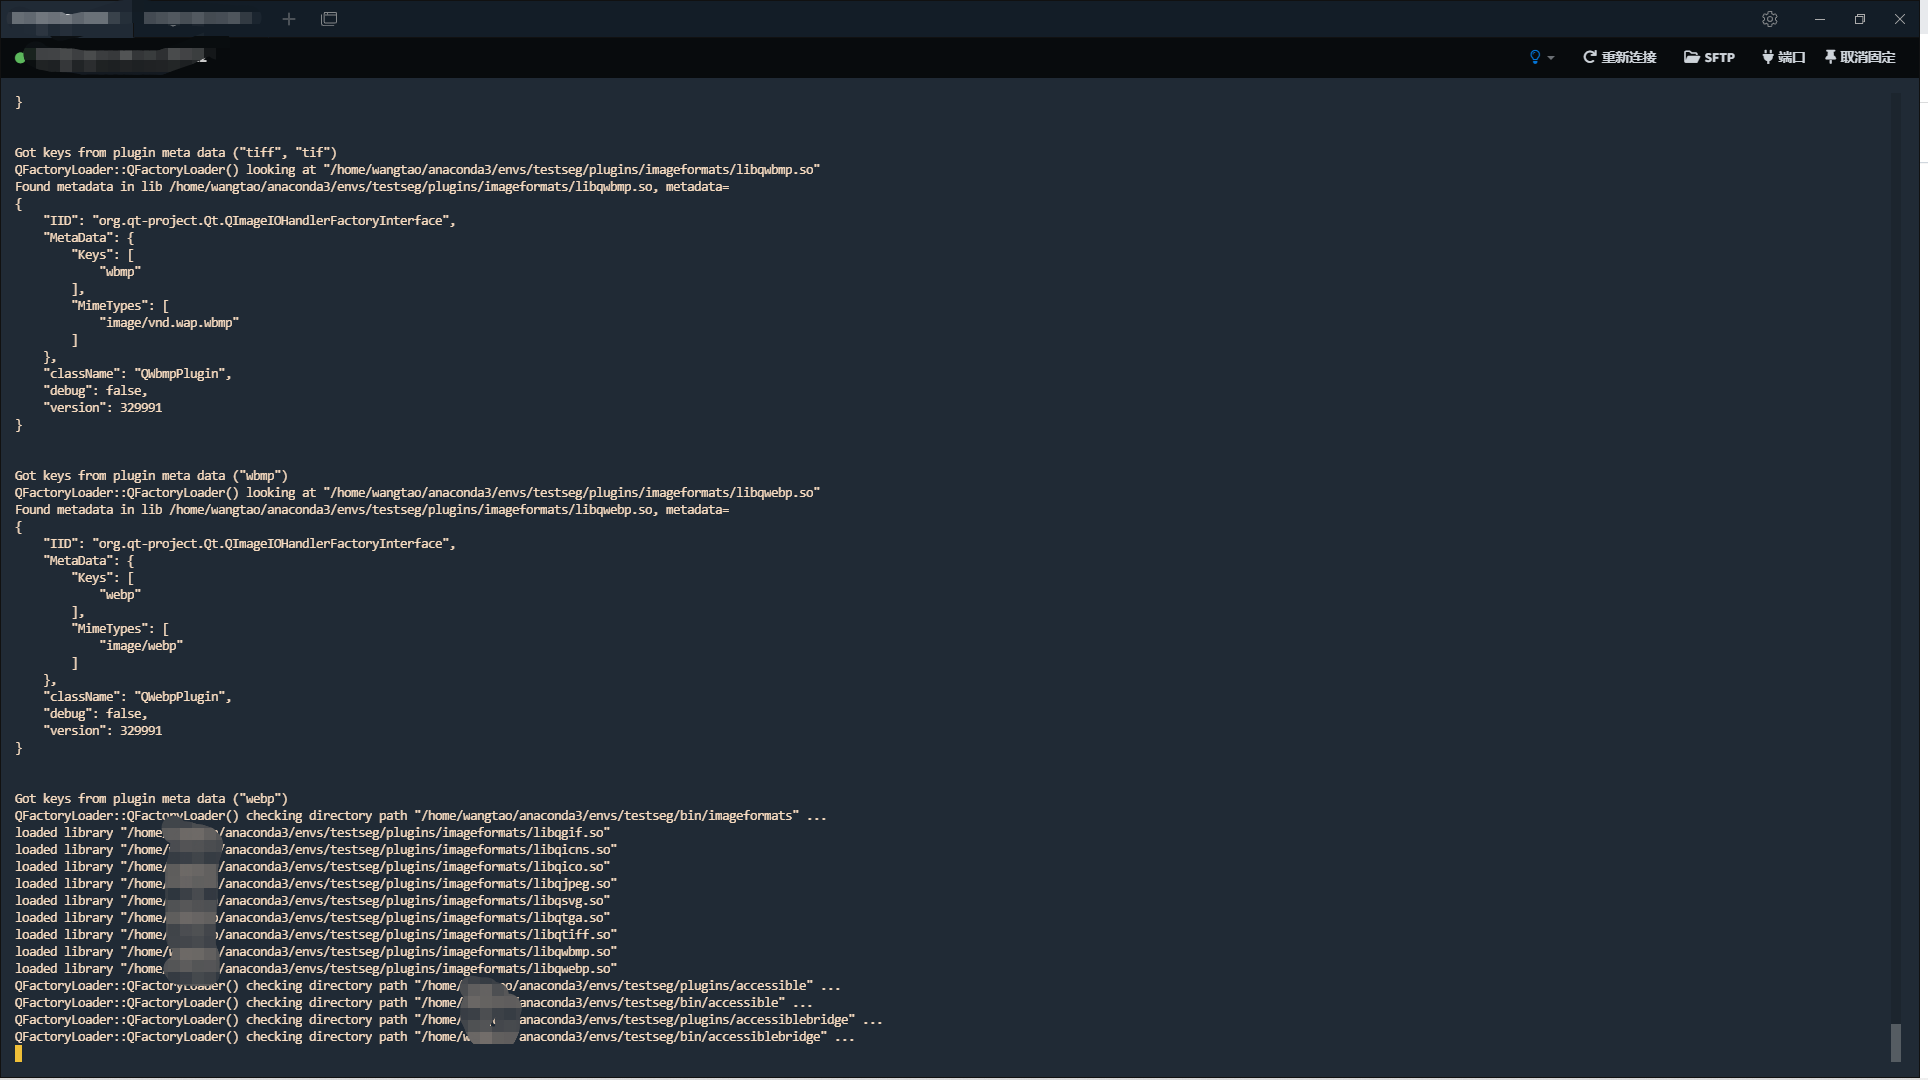1928x1080 pixels.
Task: Click 重新连接 to reconnect the session
Action: point(1627,57)
